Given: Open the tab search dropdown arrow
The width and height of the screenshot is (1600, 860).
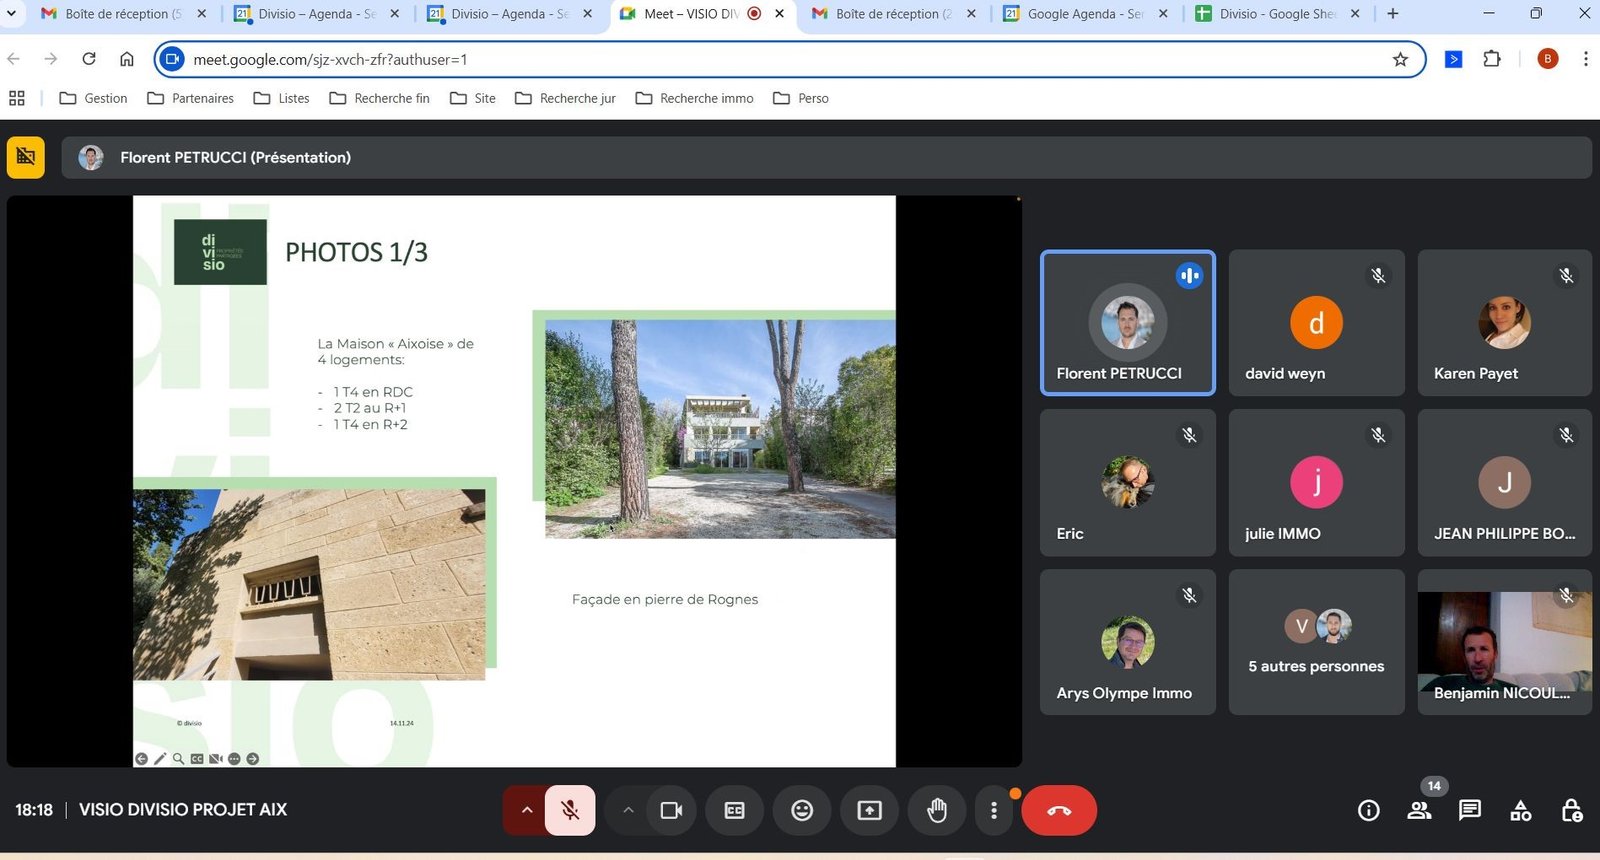Looking at the screenshot, I should 11,14.
